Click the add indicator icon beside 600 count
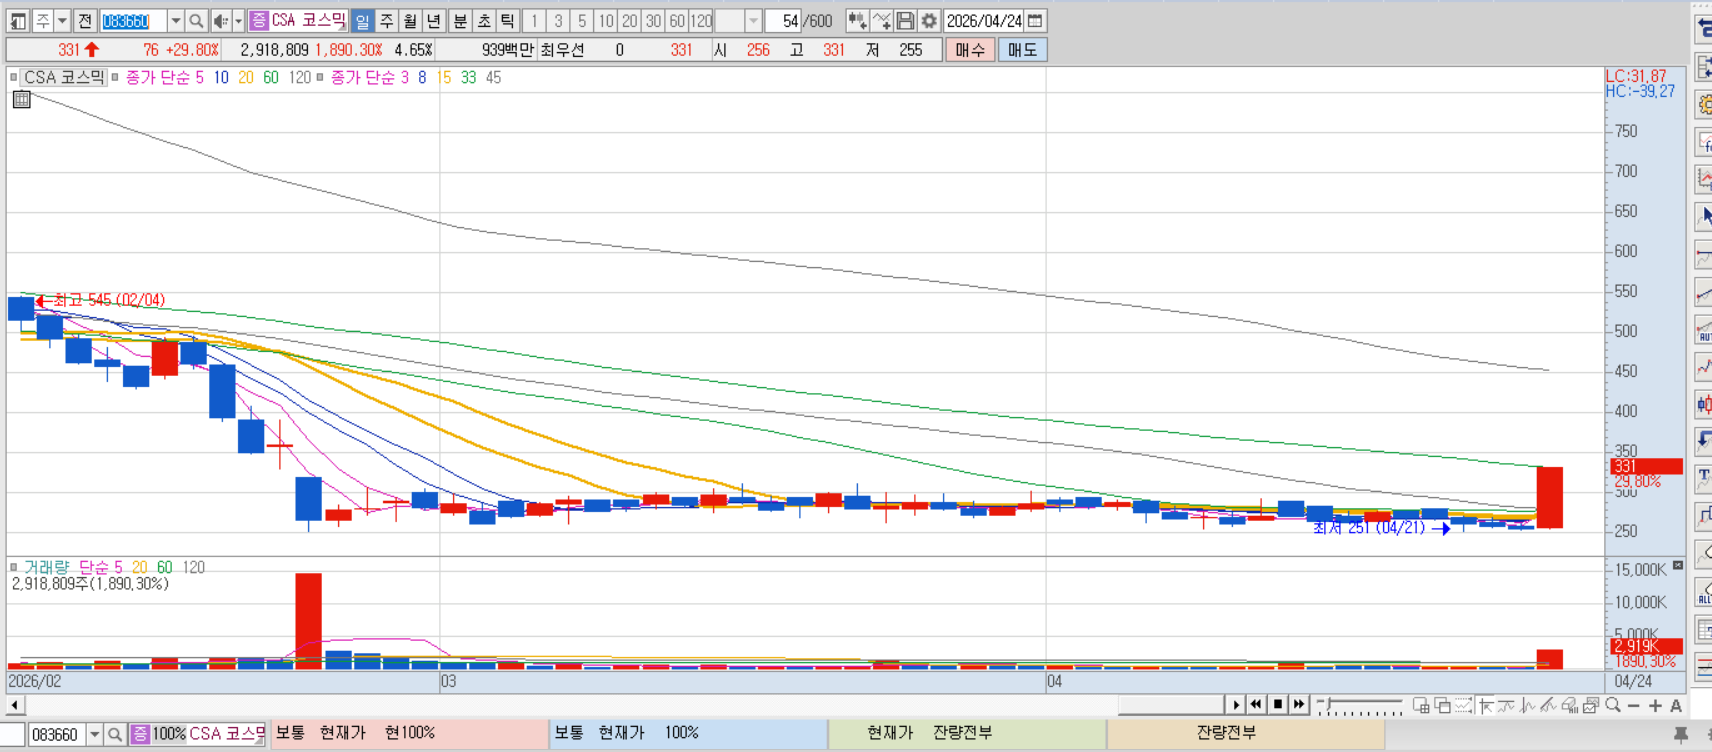Screen dimensions: 1712x752 tap(857, 21)
